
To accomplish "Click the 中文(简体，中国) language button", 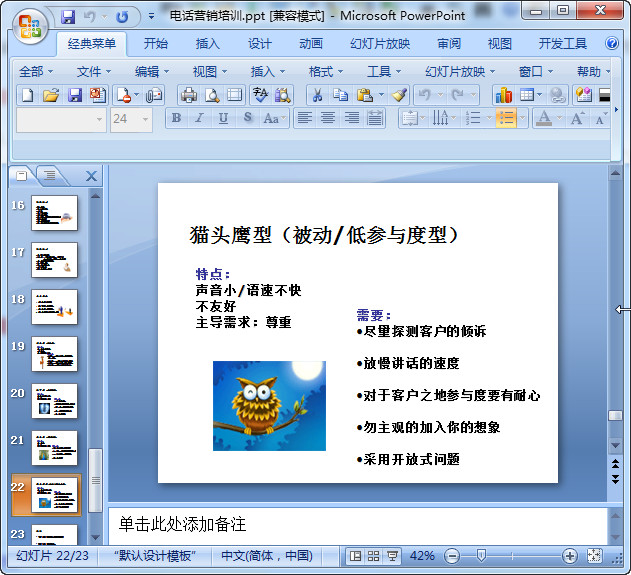I will (267, 556).
